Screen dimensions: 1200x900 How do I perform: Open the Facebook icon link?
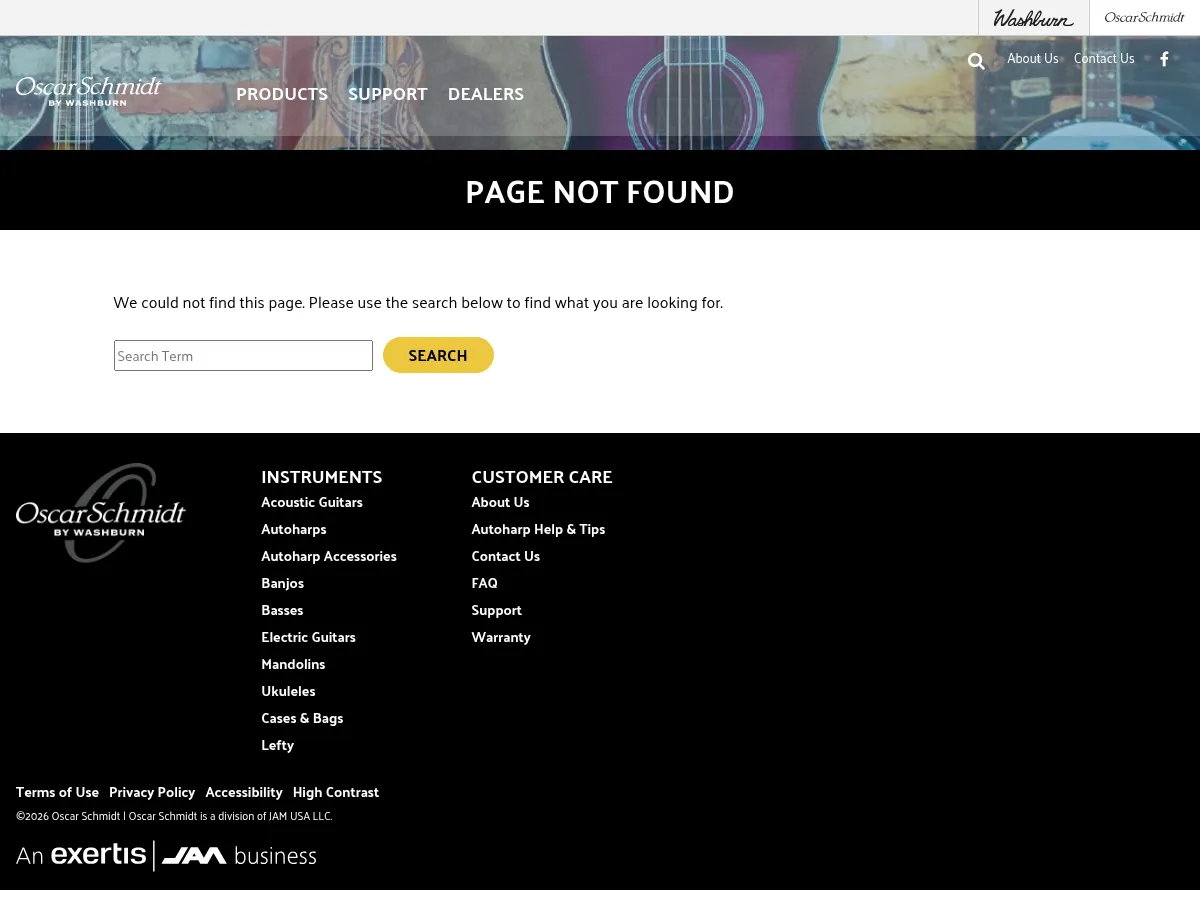pyautogui.click(x=1164, y=59)
